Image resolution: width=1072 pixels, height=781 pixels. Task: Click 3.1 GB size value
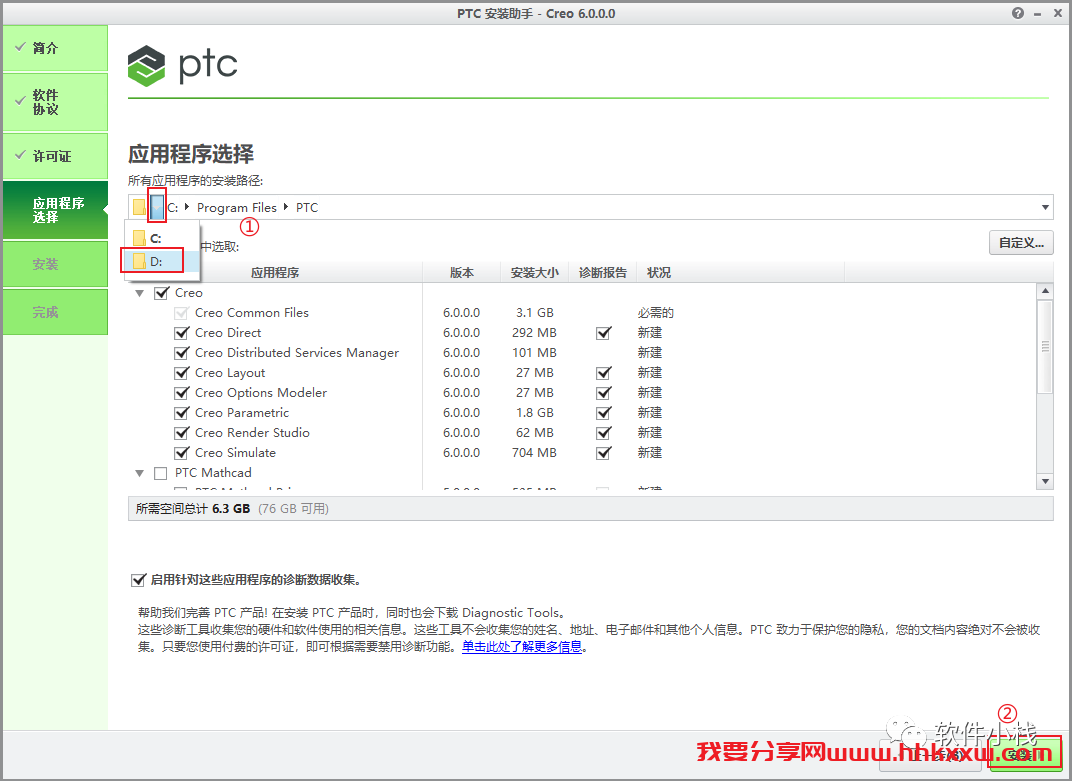click(x=535, y=313)
